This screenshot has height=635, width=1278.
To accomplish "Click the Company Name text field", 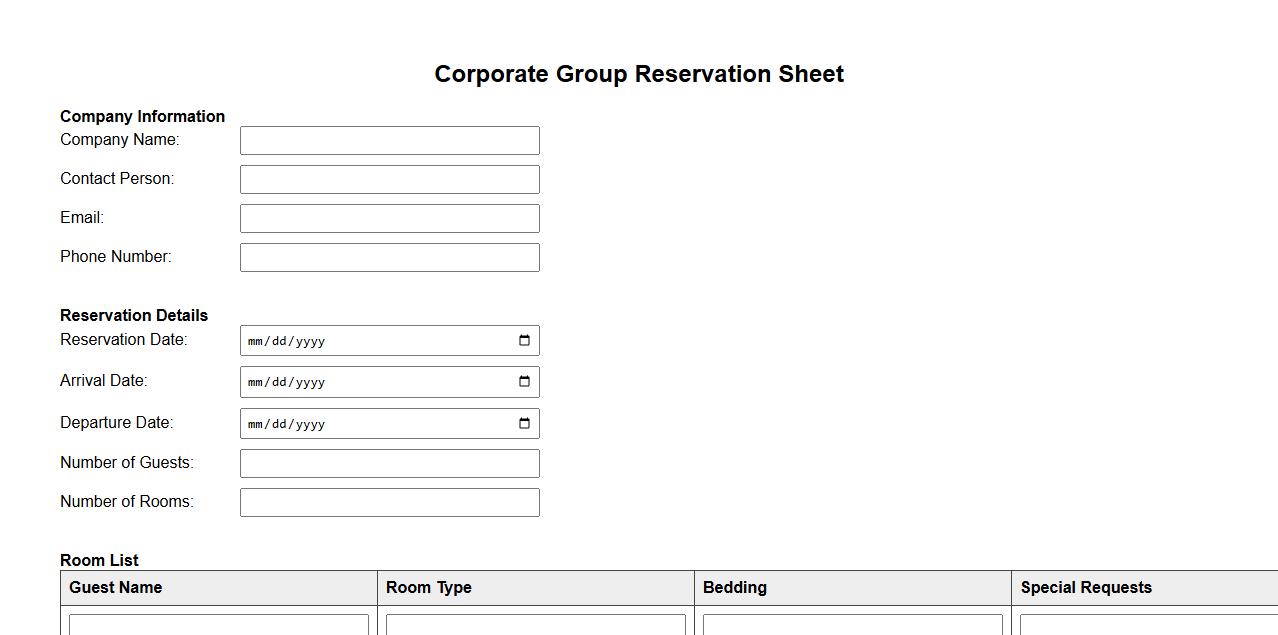I will click(x=389, y=141).
